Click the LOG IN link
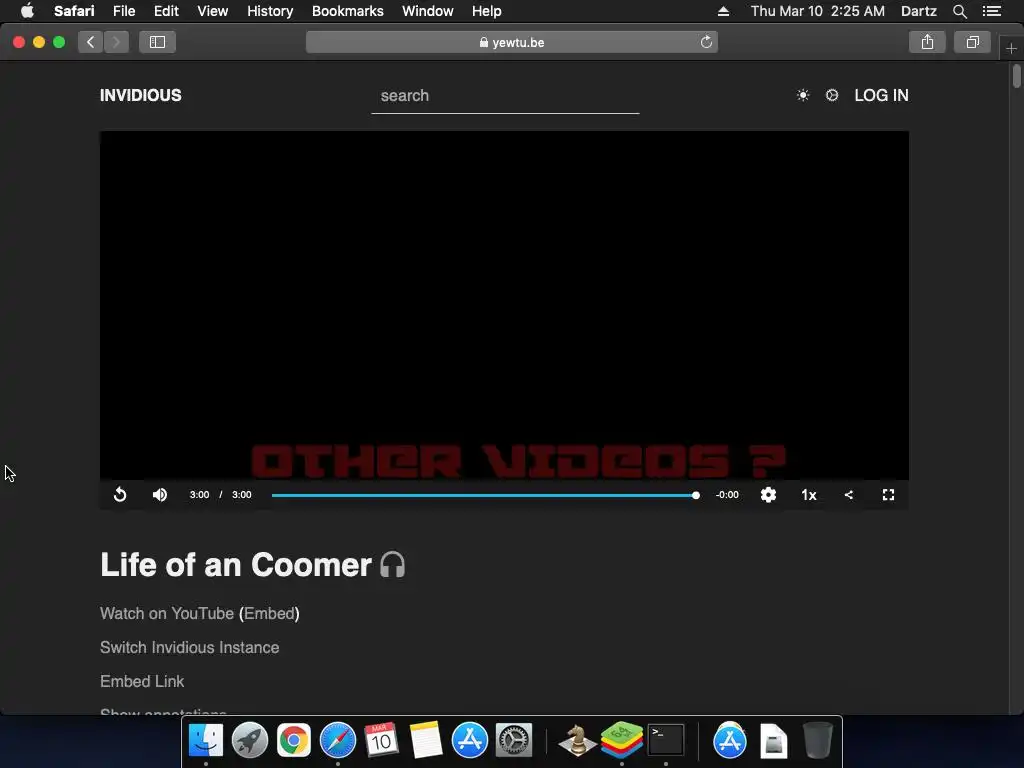This screenshot has height=768, width=1024. 881,95
